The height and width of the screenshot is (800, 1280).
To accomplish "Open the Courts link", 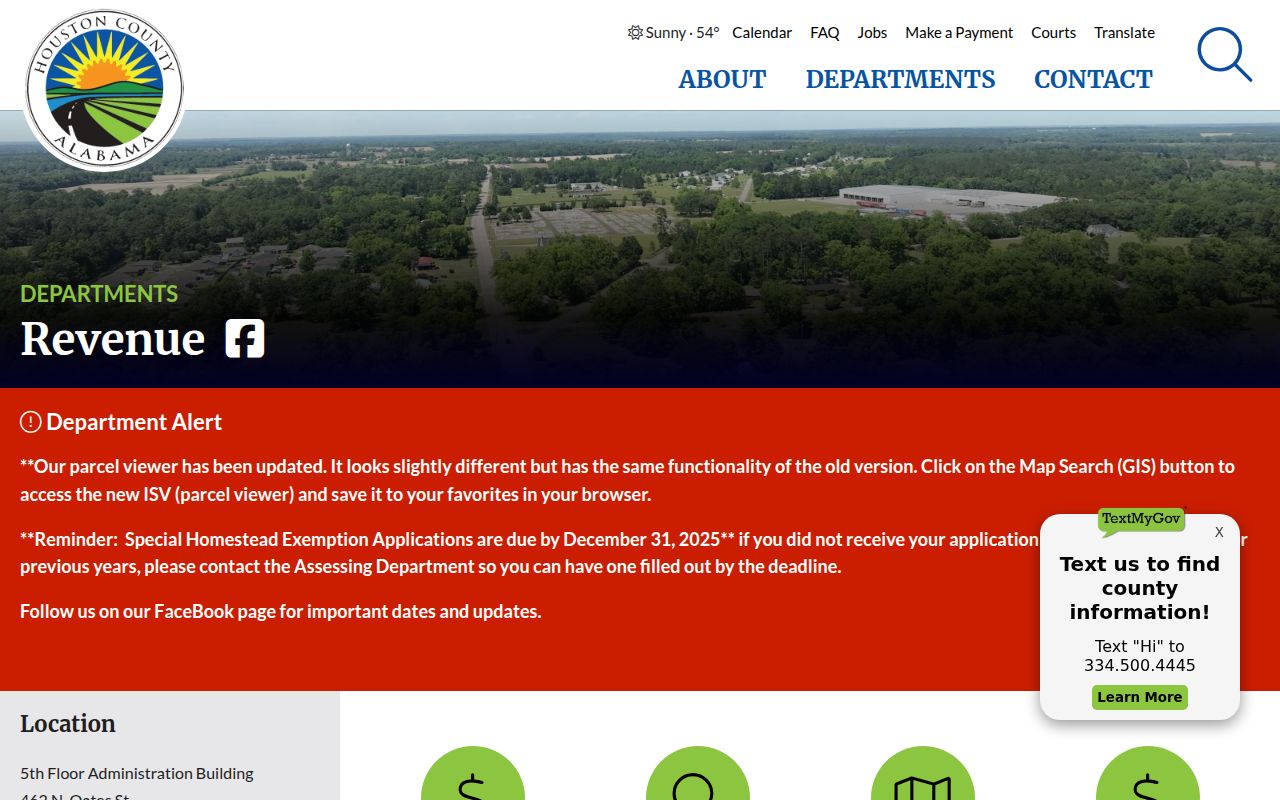I will (x=1054, y=33).
